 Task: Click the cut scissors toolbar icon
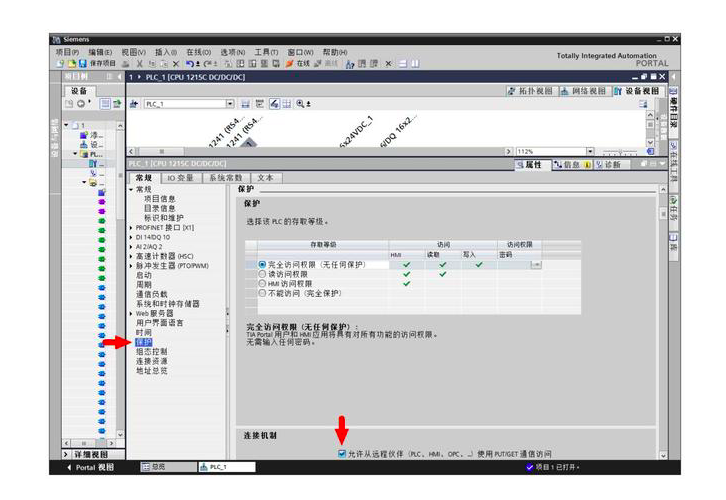coord(139,64)
